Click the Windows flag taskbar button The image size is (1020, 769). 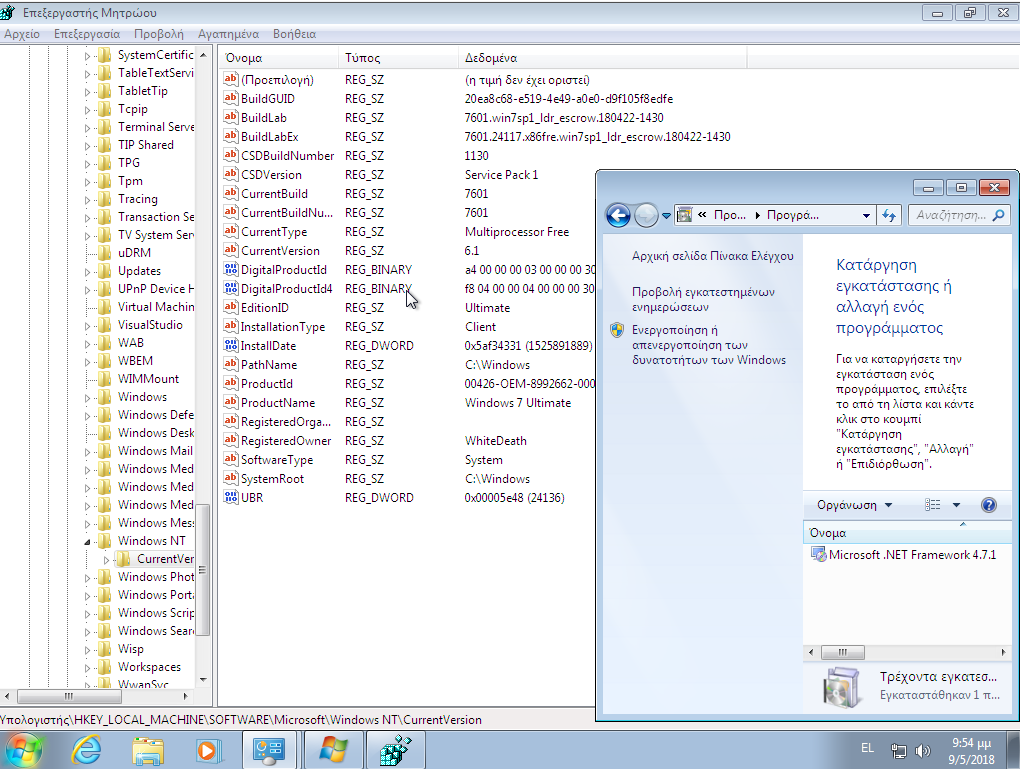tap(333, 750)
